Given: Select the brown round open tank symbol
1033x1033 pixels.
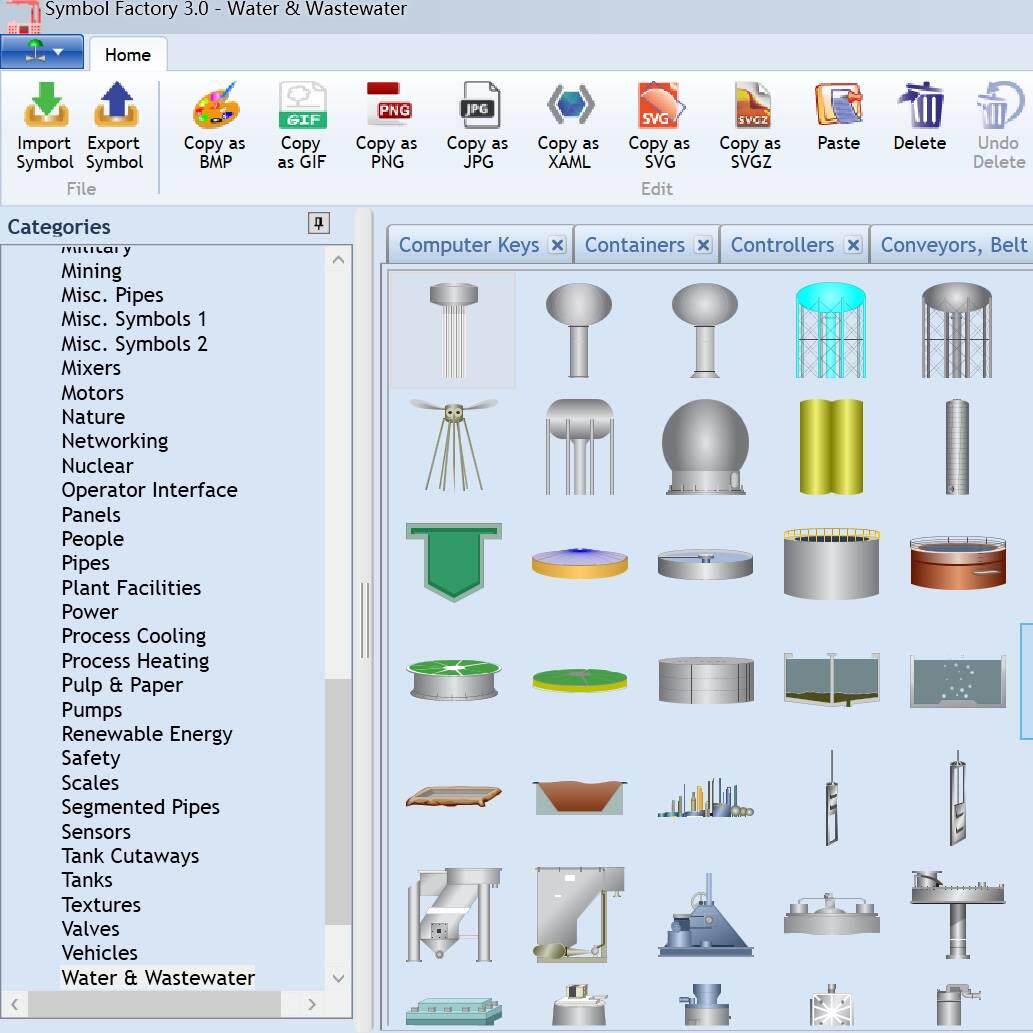Looking at the screenshot, I should pos(957,562).
